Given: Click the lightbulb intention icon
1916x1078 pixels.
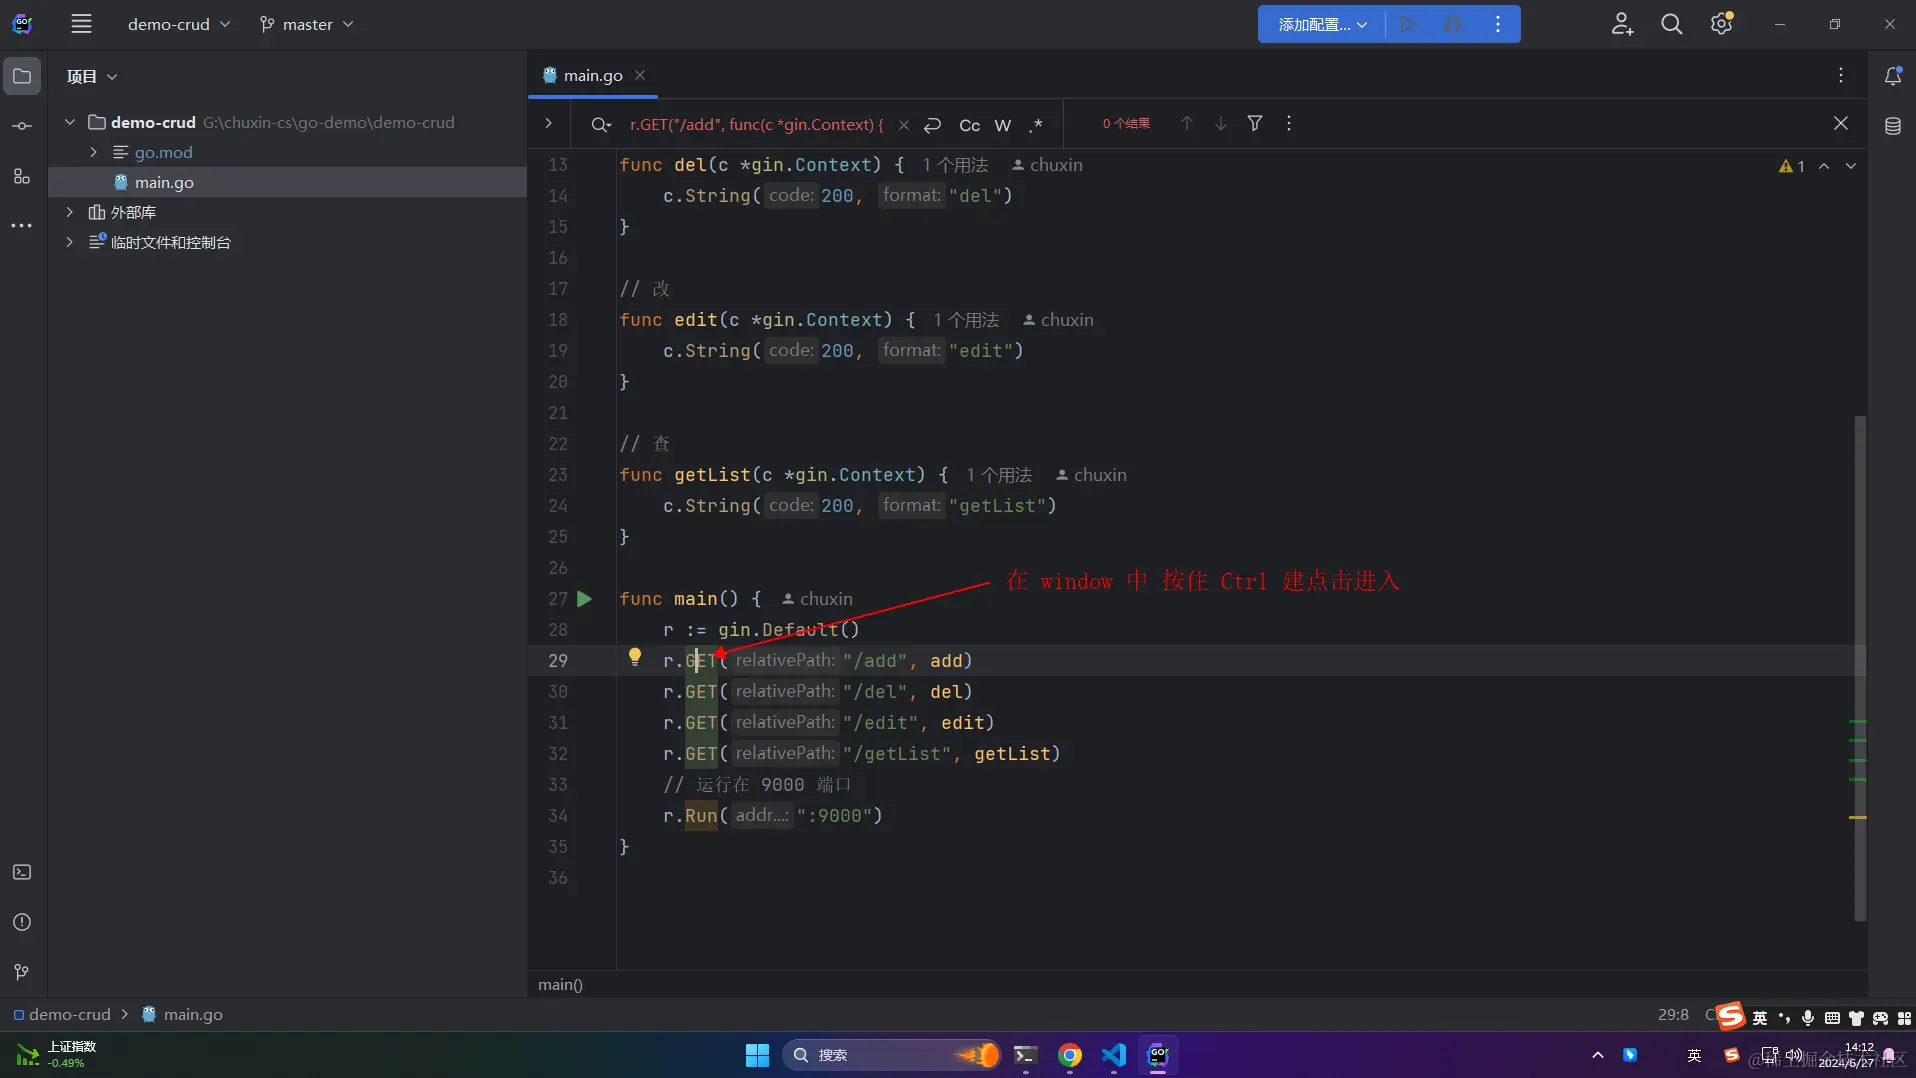Looking at the screenshot, I should [x=634, y=657].
